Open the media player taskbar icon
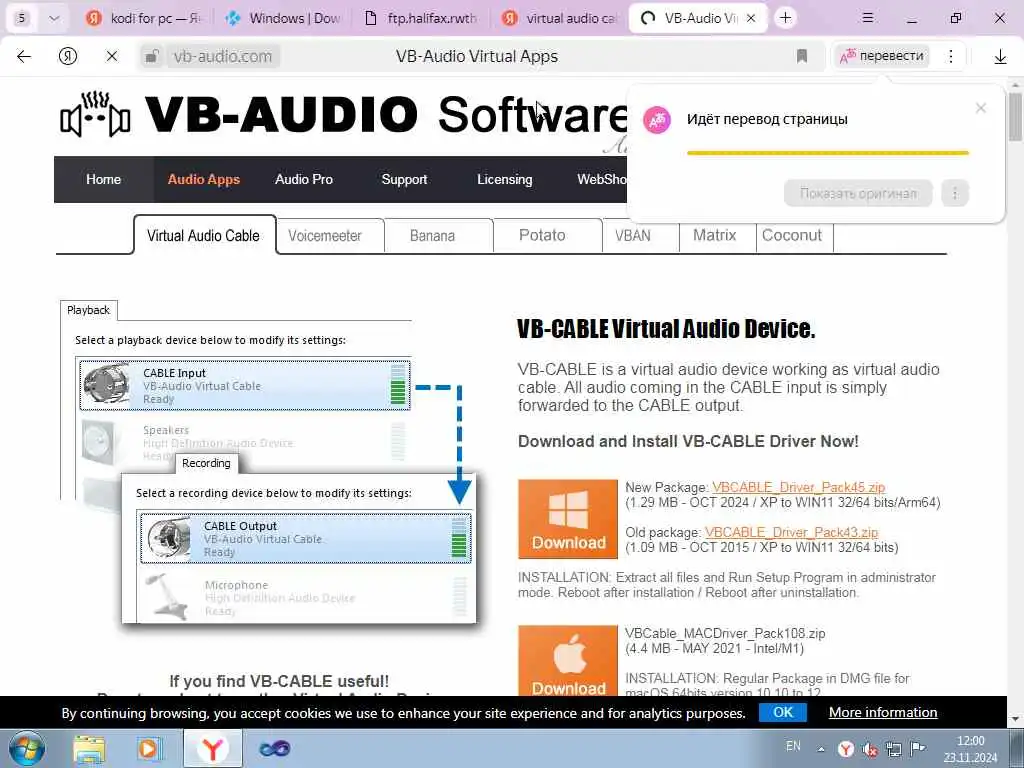1024x768 pixels. click(148, 748)
